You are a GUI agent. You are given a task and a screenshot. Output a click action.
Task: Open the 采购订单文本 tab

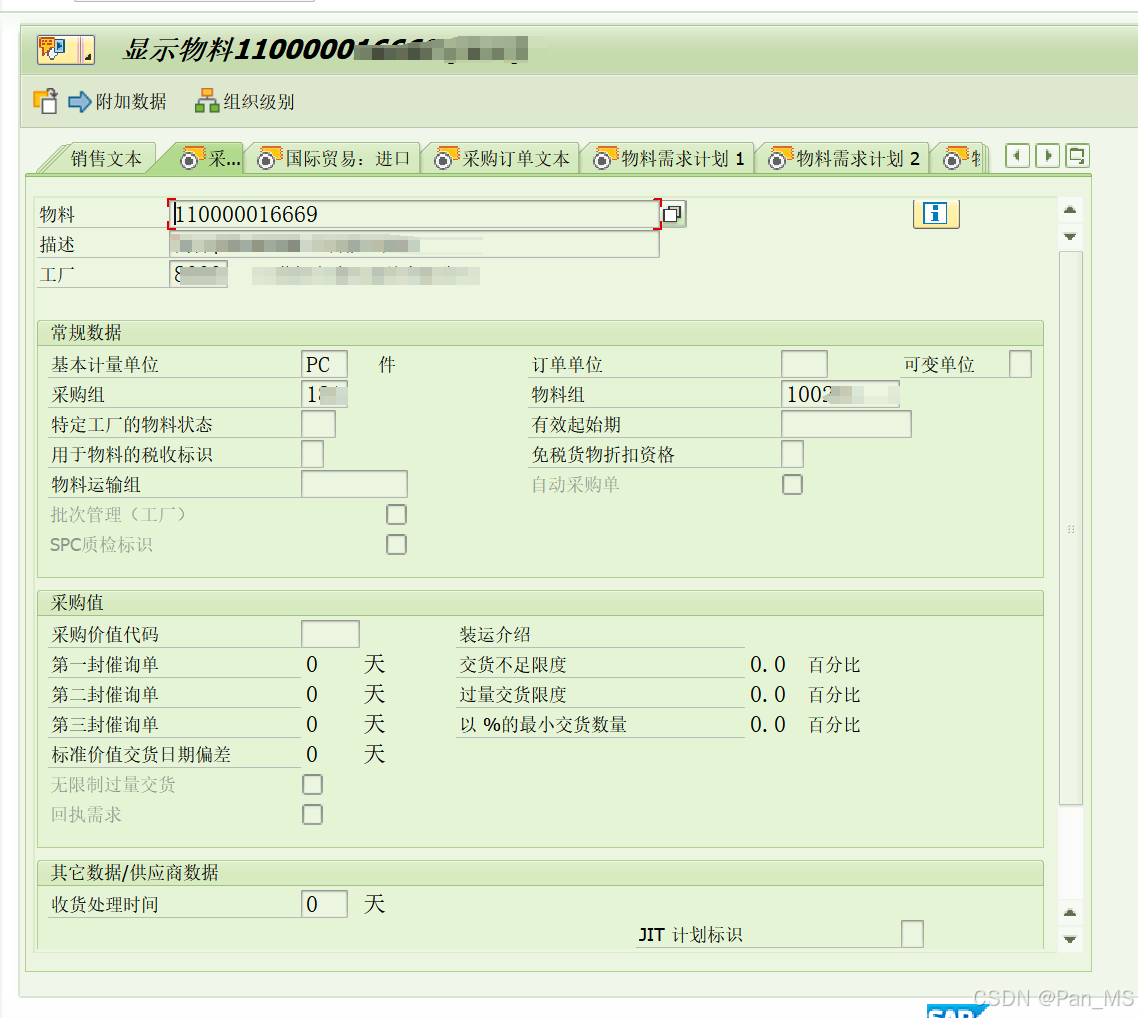tap(502, 158)
